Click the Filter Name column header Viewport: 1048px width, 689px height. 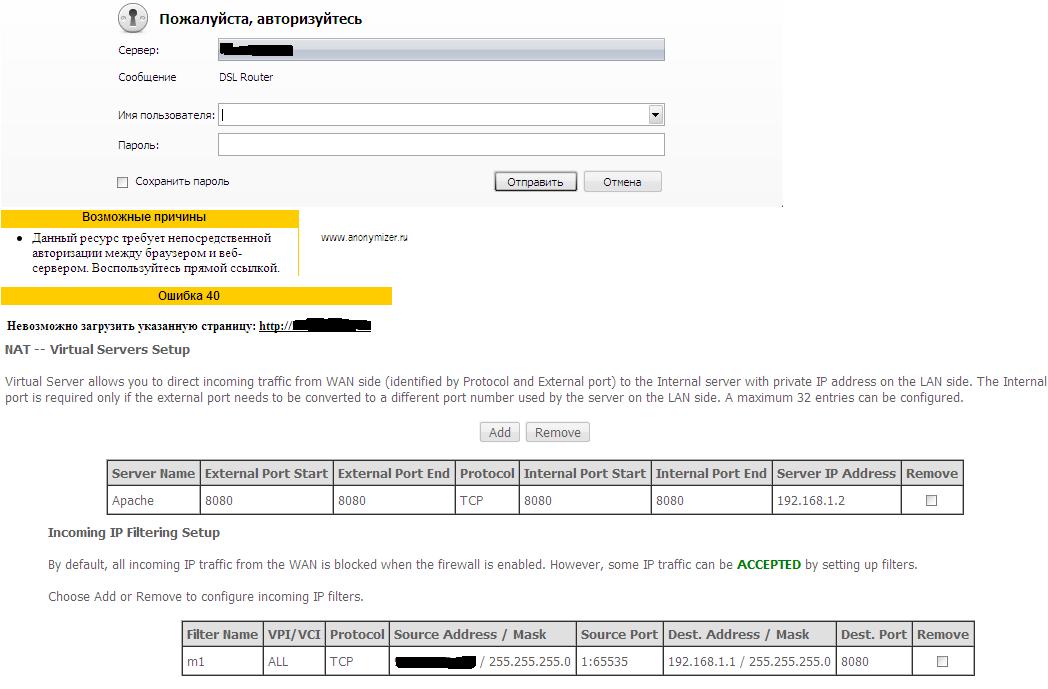(222, 634)
